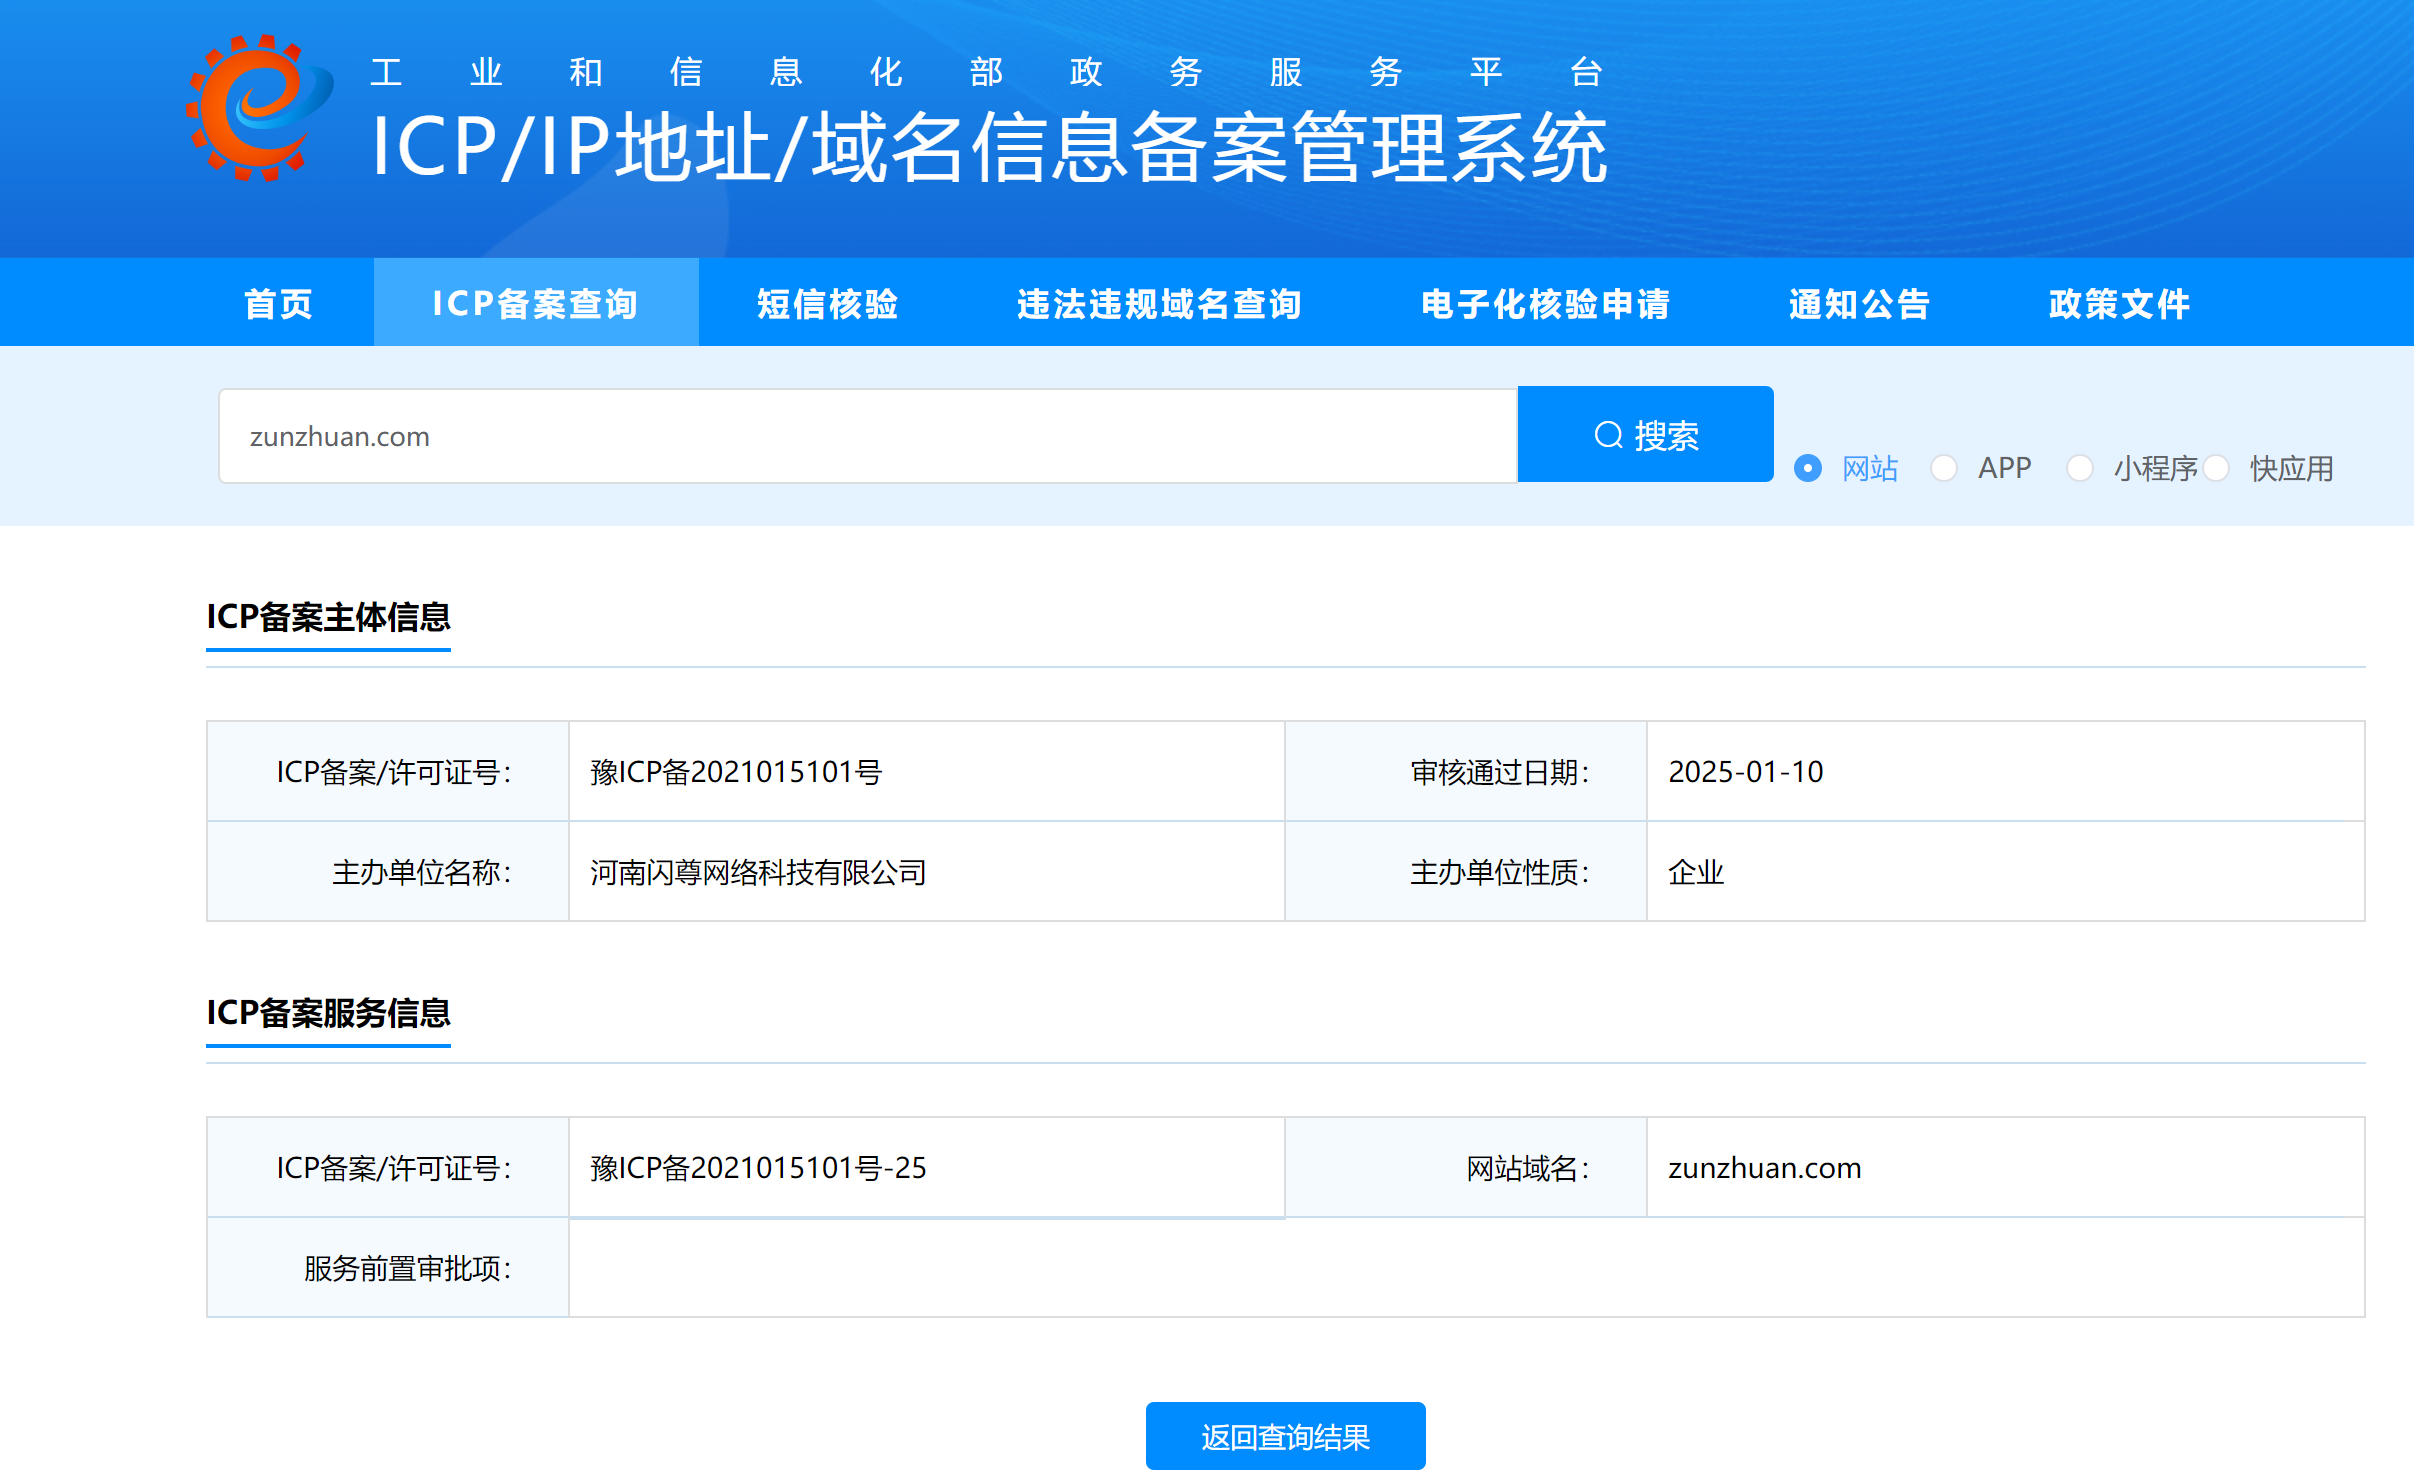
Task: Focus the domain search input field
Action: [867, 436]
